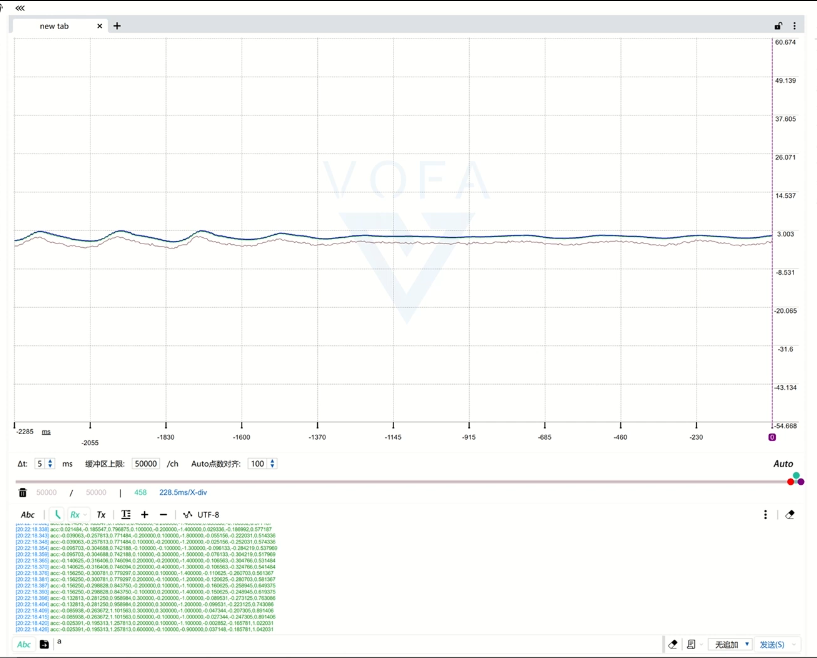
Task: Increase font size with plus icon
Action: (144, 514)
